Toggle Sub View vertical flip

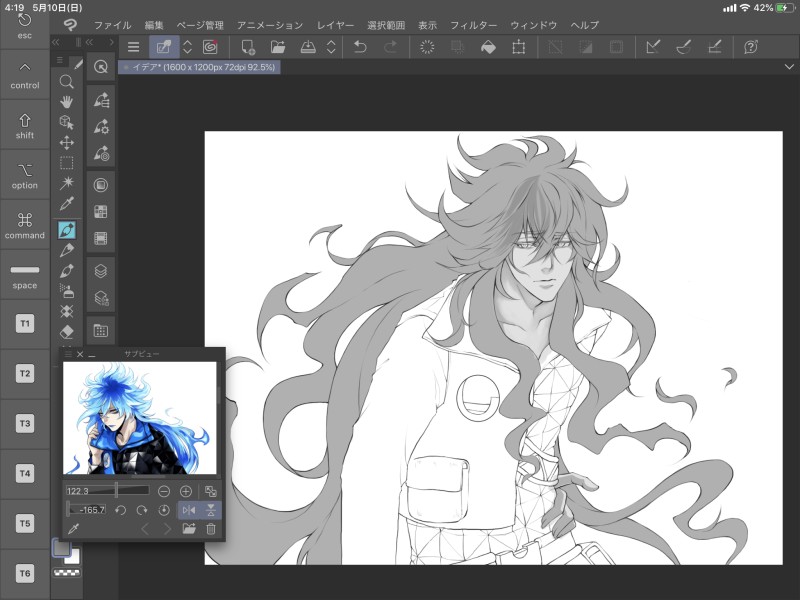coord(211,510)
